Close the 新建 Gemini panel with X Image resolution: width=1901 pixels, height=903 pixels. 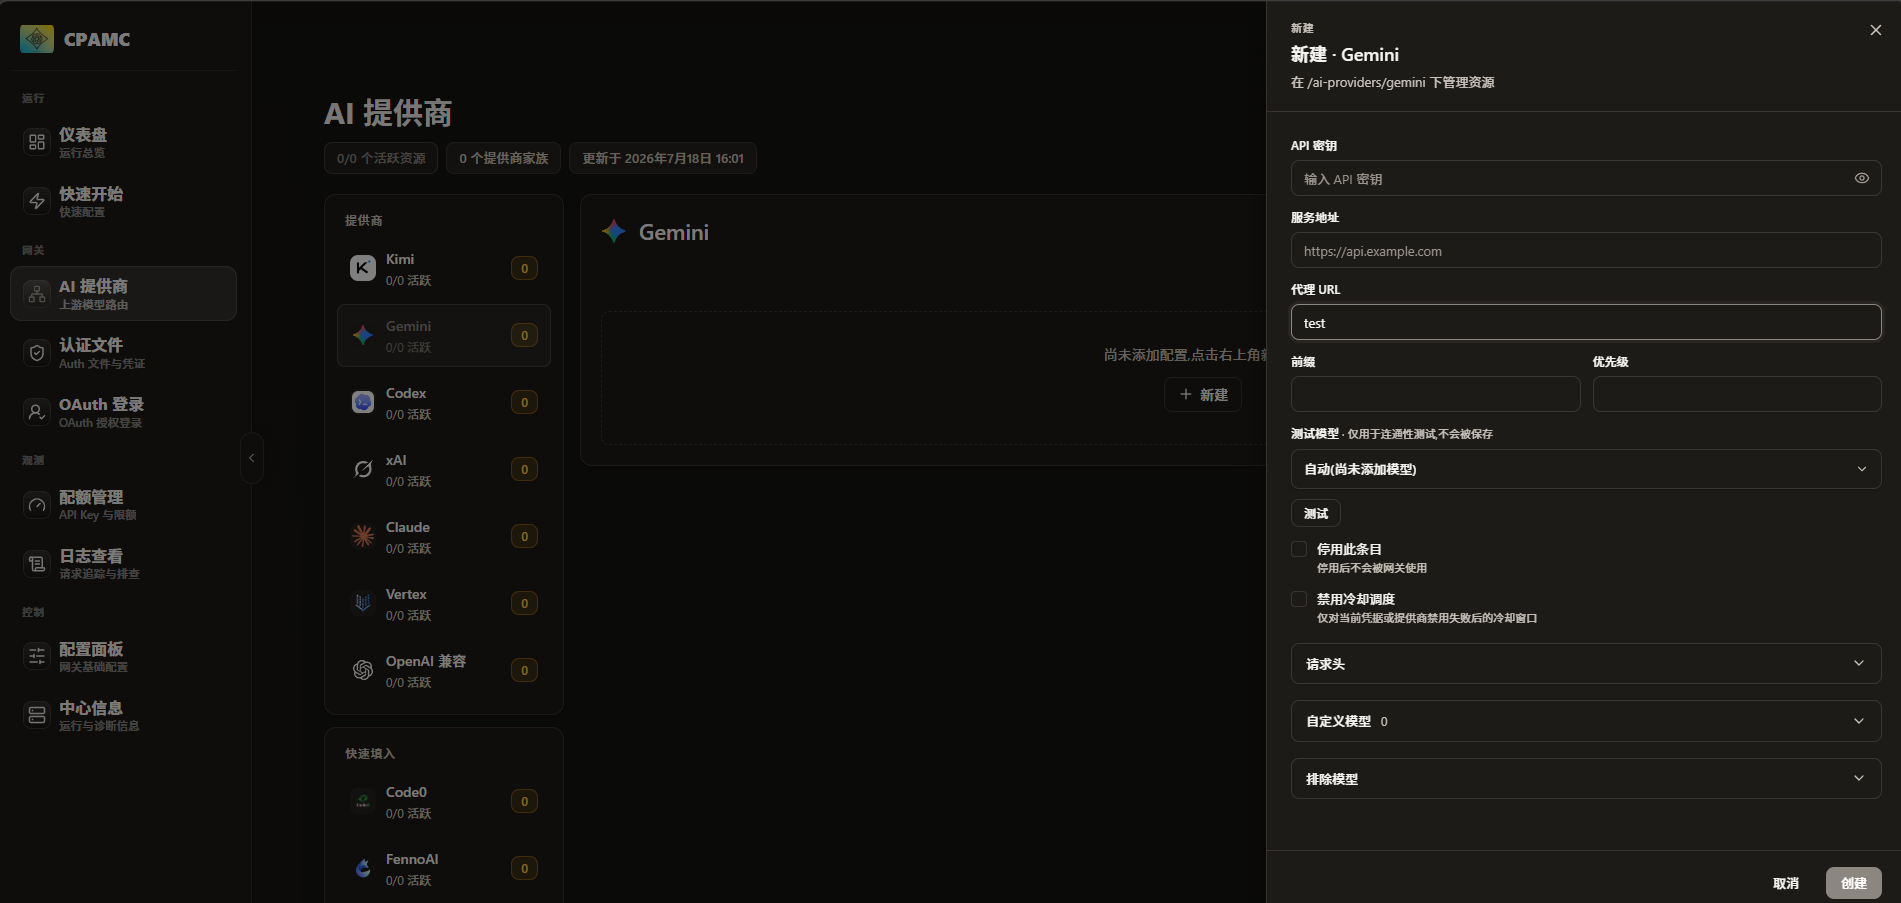click(1876, 30)
